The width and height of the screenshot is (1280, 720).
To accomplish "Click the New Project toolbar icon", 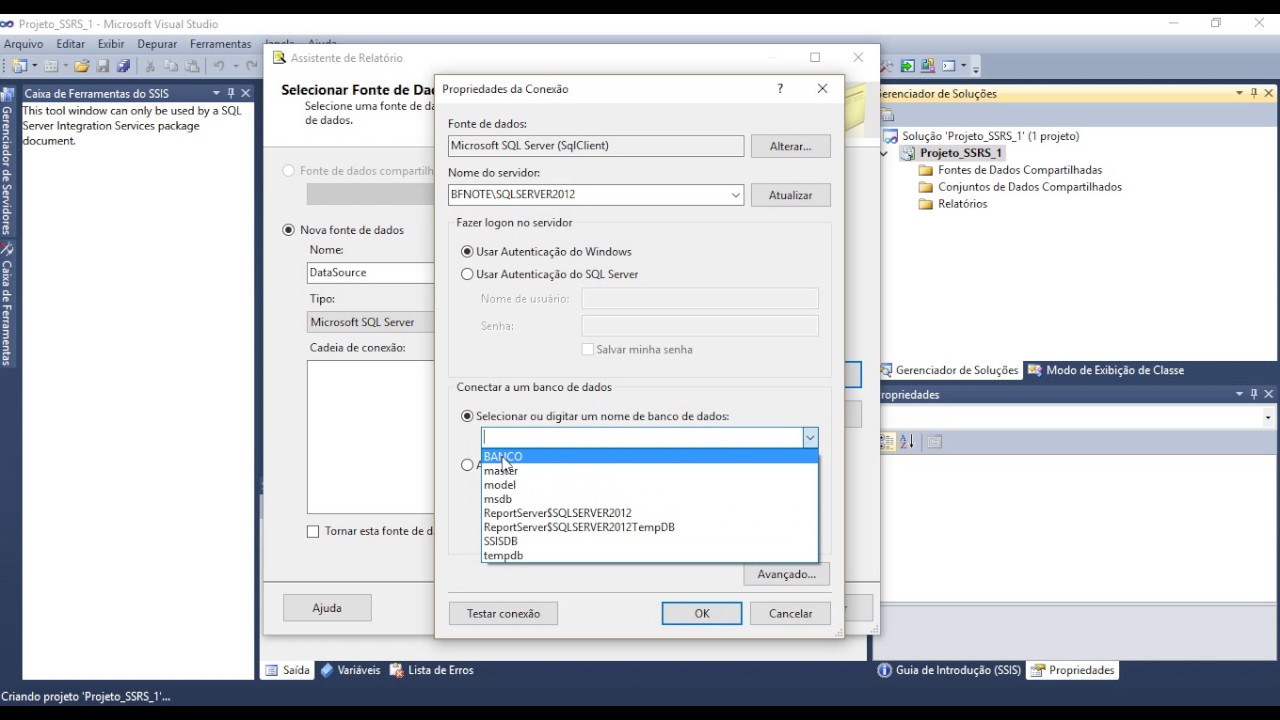I will (x=19, y=66).
